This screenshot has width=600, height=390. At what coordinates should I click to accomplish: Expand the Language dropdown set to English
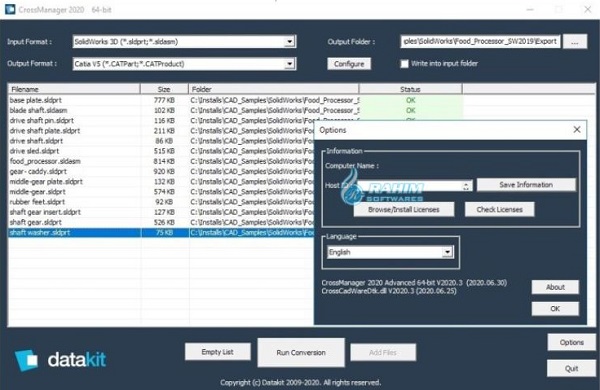coord(447,252)
